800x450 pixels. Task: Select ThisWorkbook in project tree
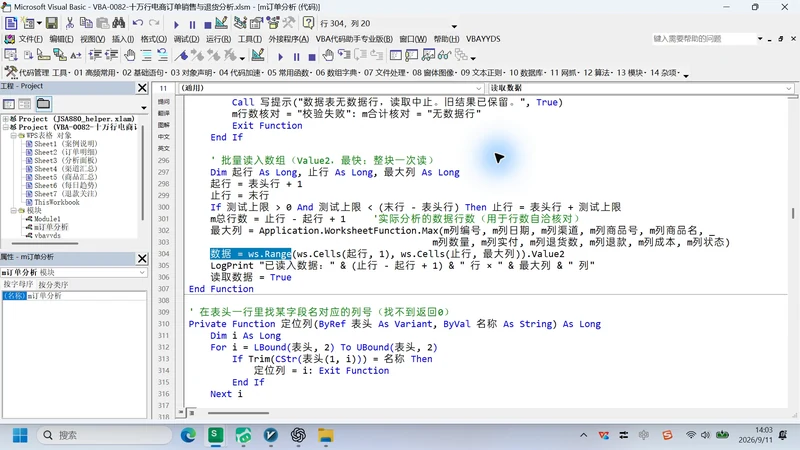53,202
